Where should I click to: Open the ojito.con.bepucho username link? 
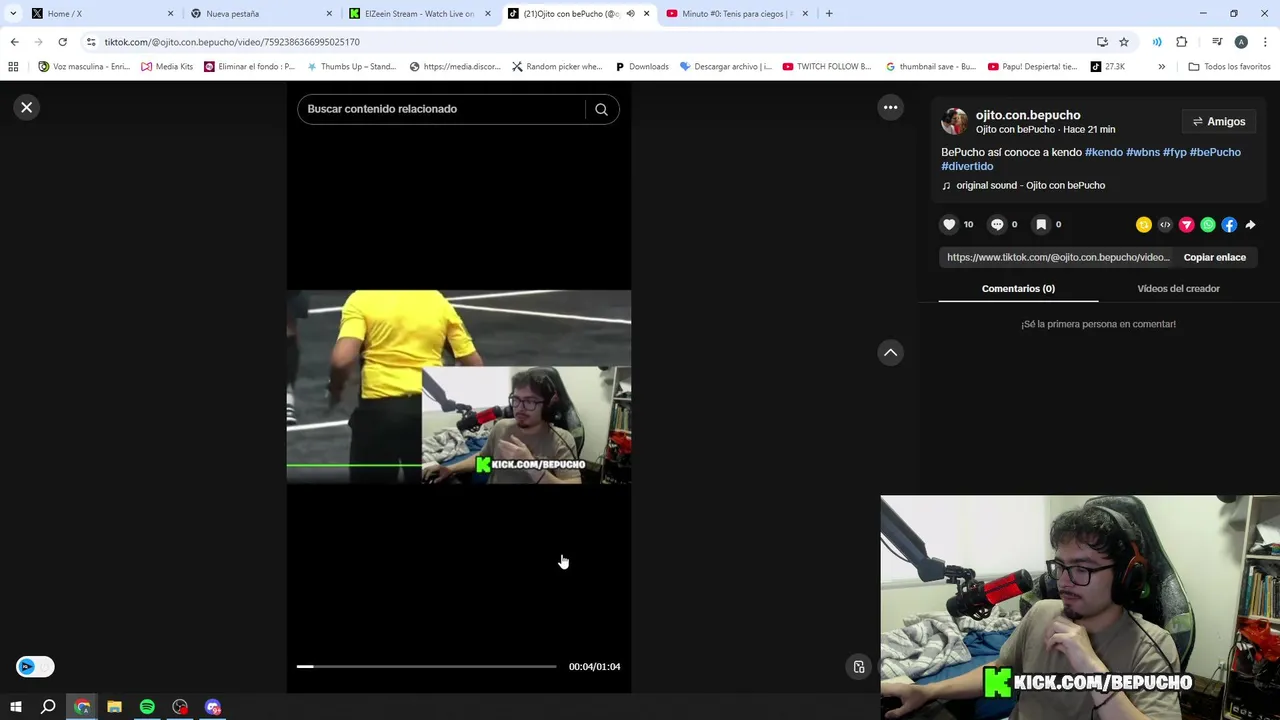(x=1028, y=115)
